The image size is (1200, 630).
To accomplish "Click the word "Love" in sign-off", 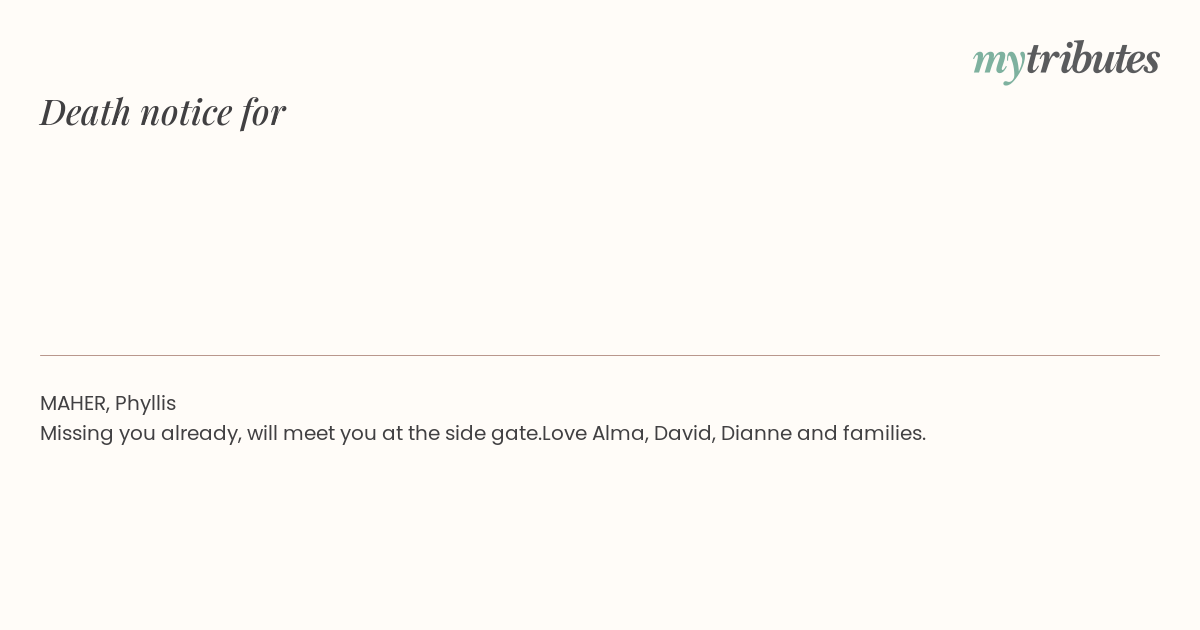I will [564, 433].
